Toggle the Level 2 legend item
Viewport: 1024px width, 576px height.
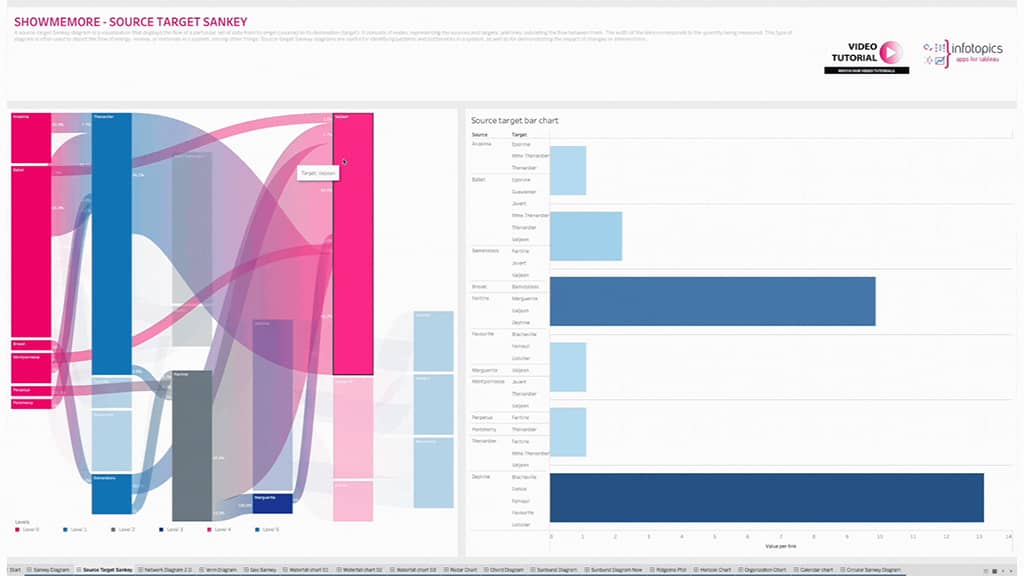[x=123, y=530]
